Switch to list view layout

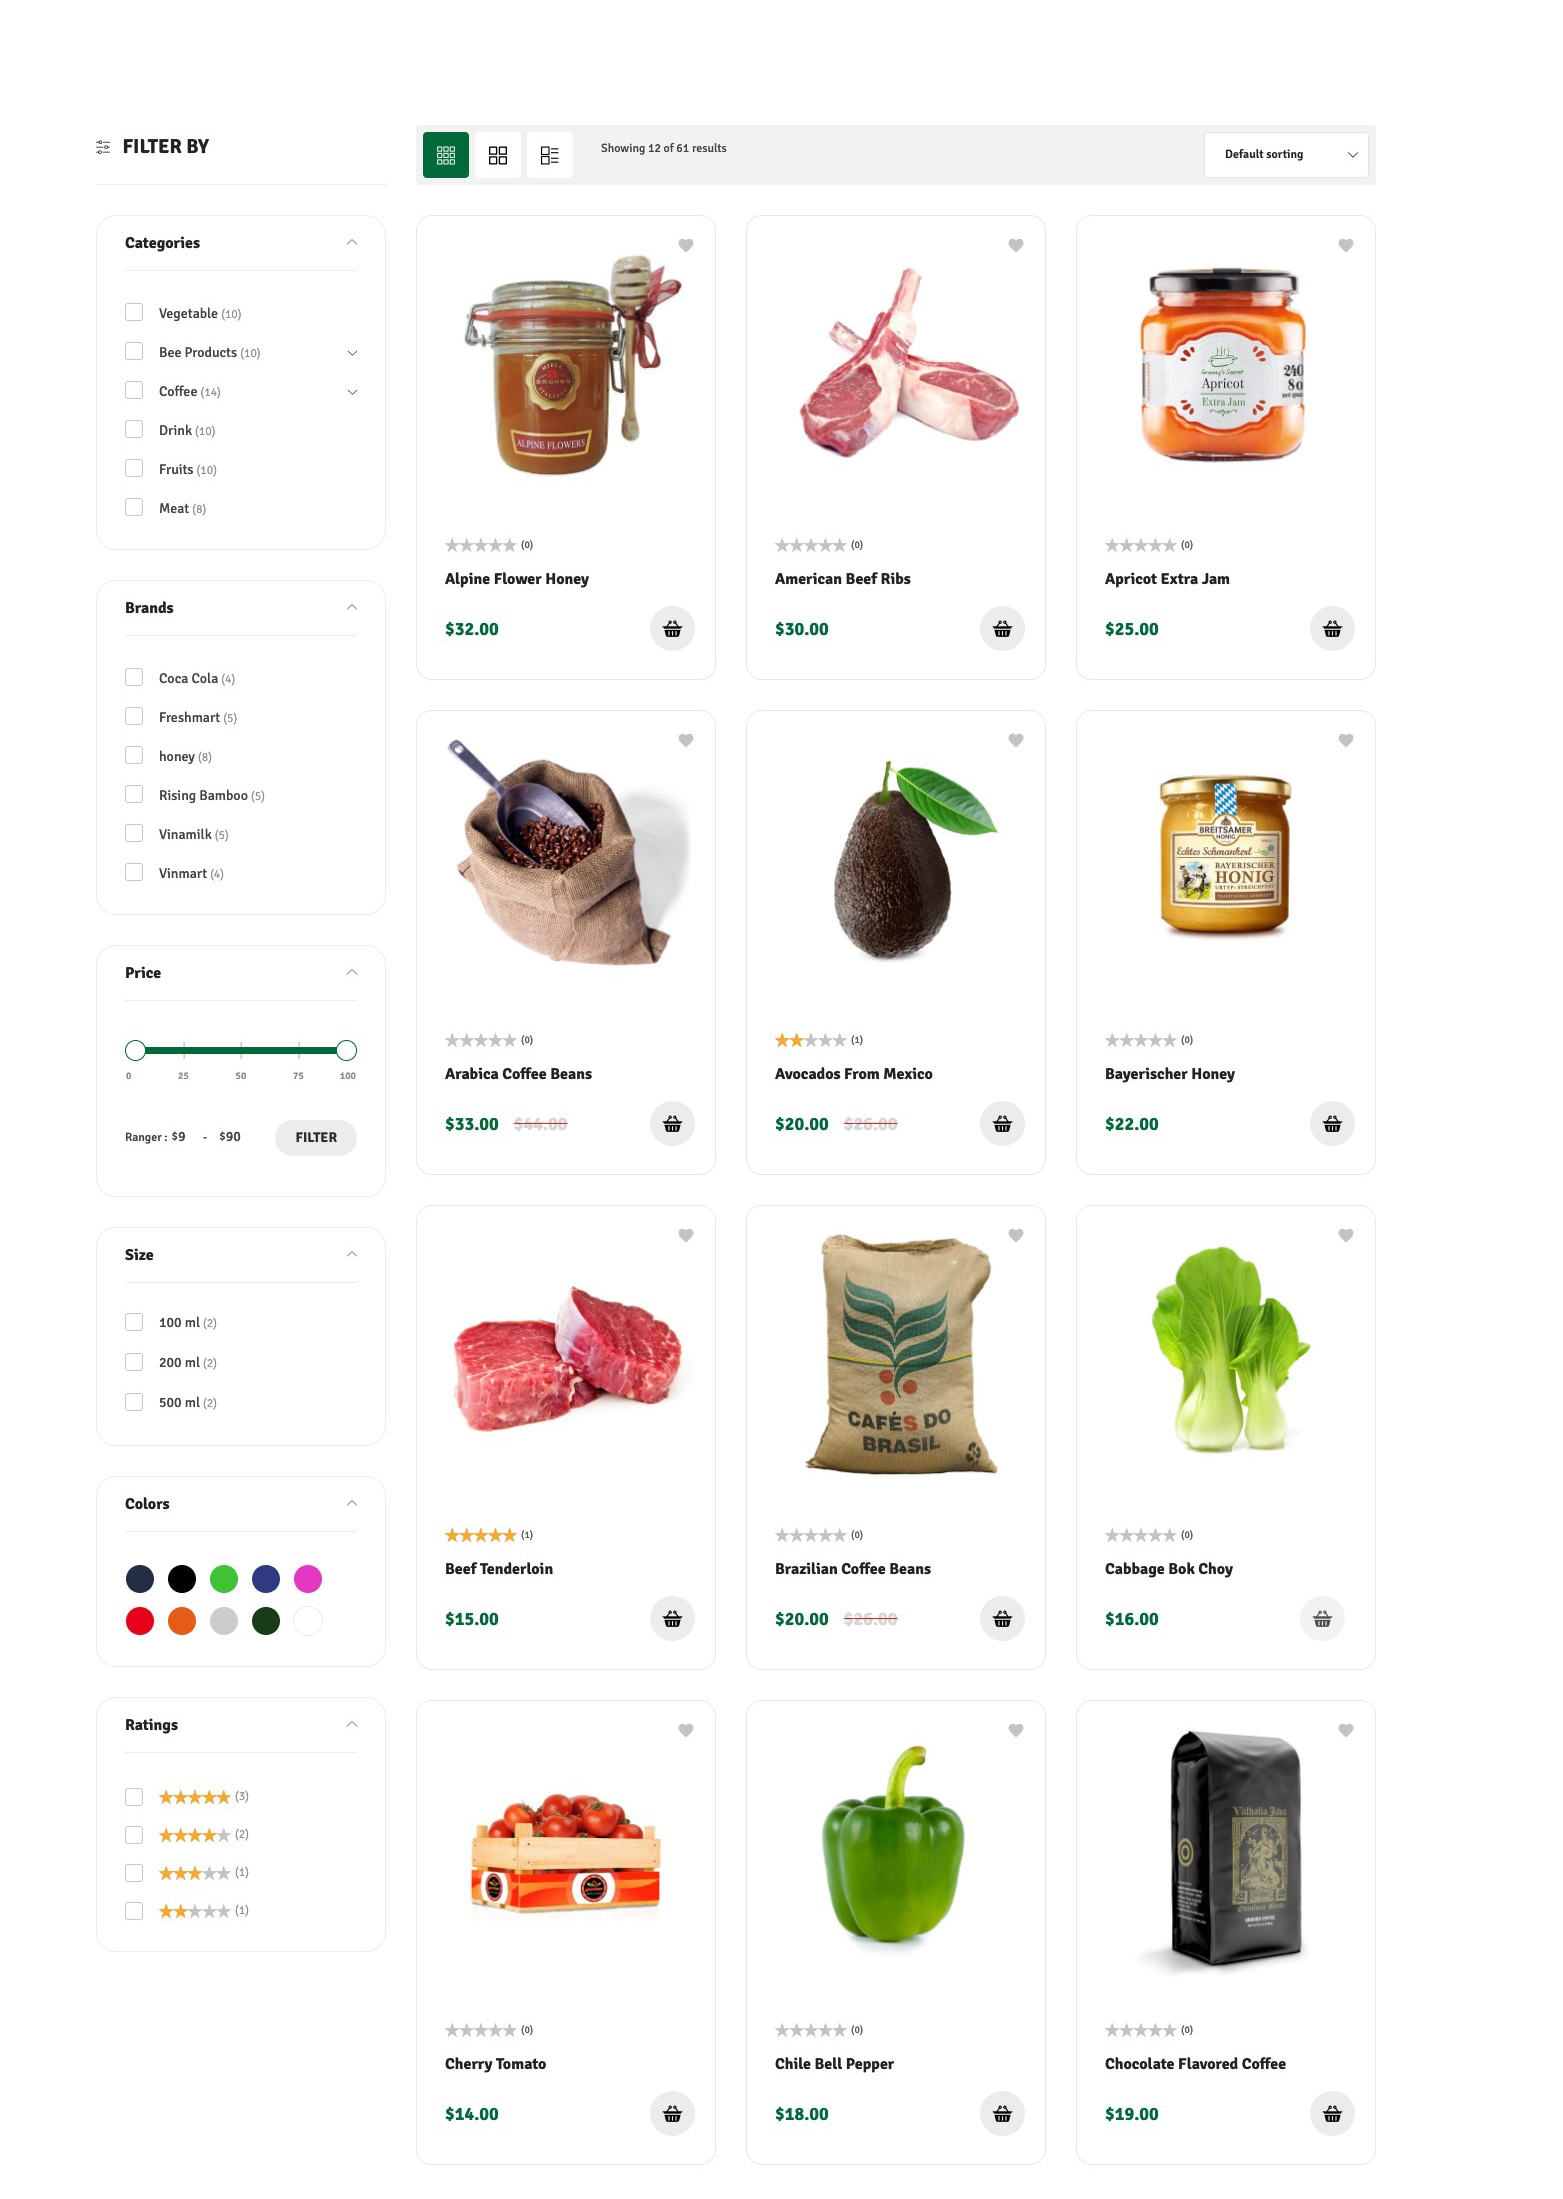[x=550, y=155]
